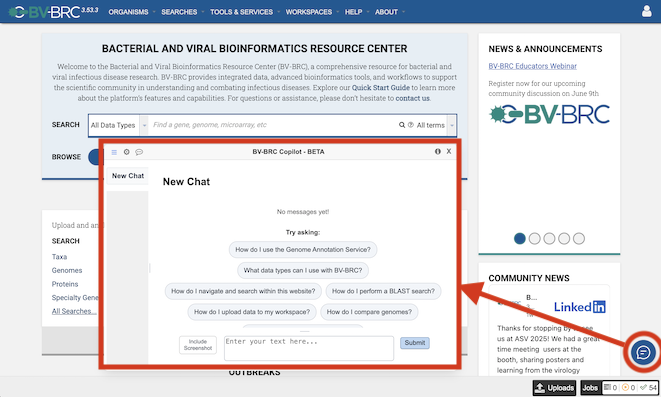Open the Help menu
661x397 pixels.
click(x=353, y=12)
